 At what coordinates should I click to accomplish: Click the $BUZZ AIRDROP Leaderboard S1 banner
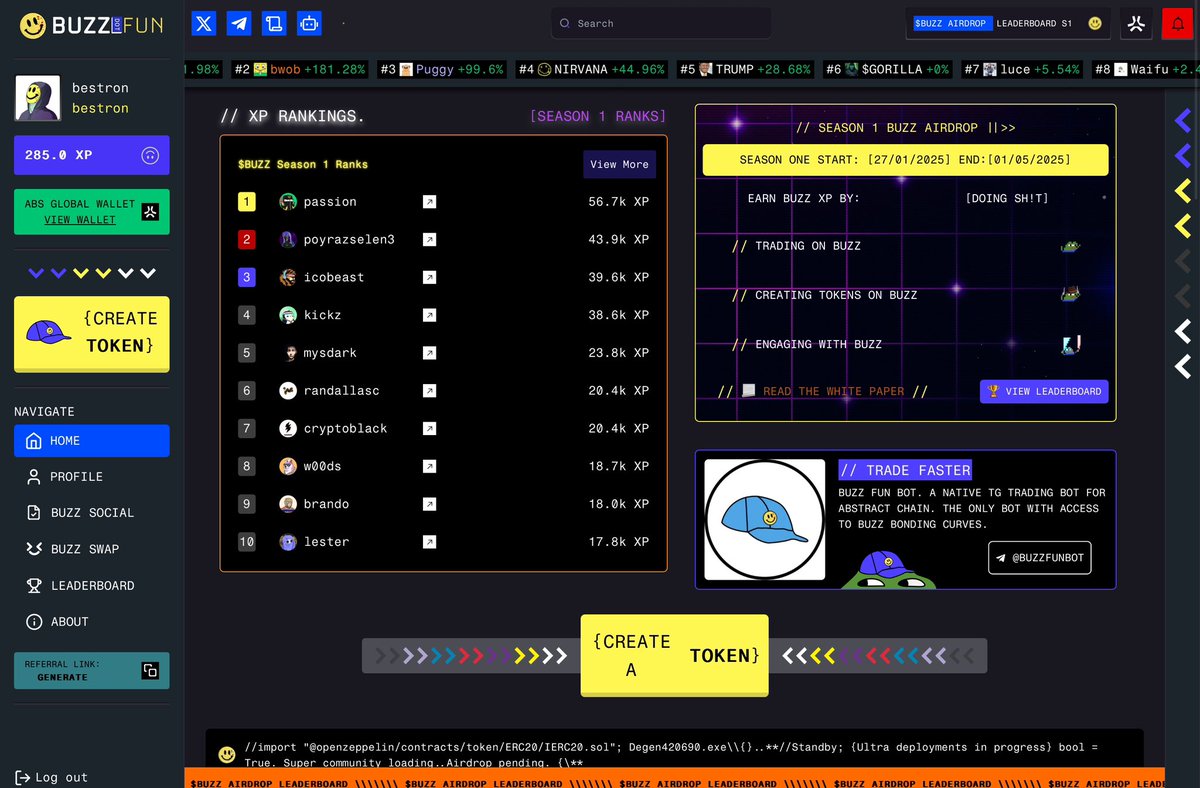1008,23
